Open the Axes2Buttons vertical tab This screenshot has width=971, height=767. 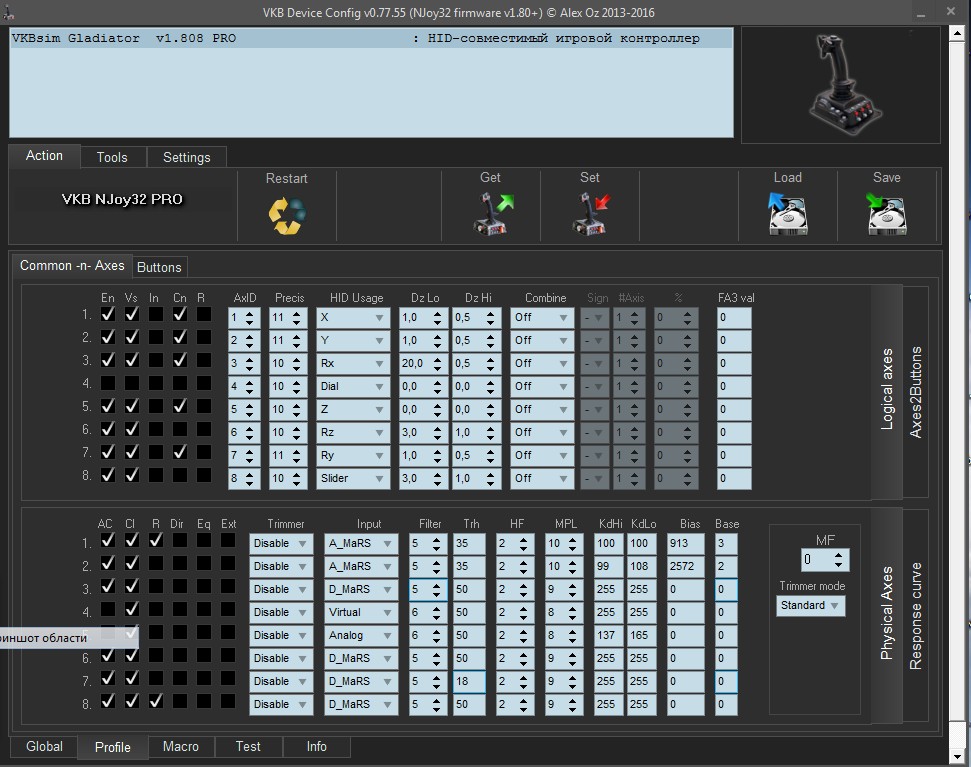coord(915,392)
